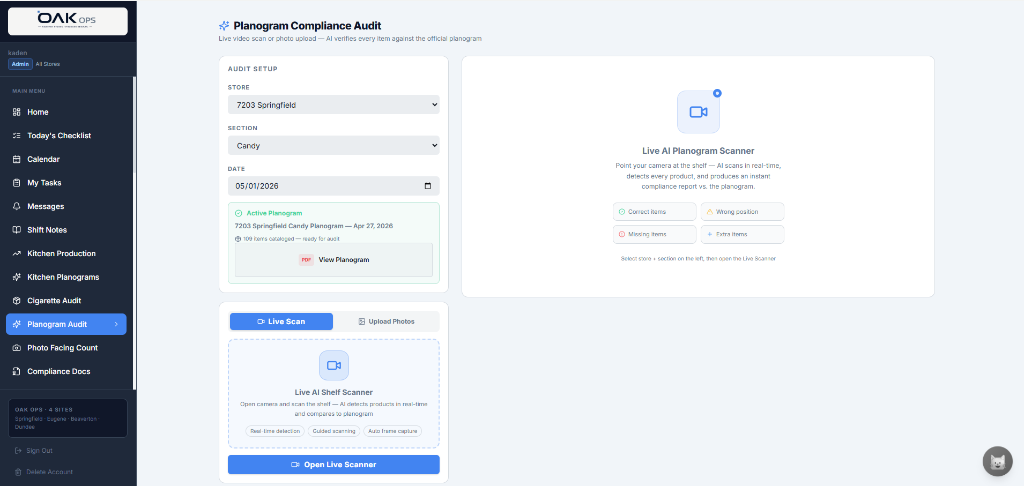Click the Photo Facing Count camera icon
The image size is (1024, 486).
click(x=17, y=348)
